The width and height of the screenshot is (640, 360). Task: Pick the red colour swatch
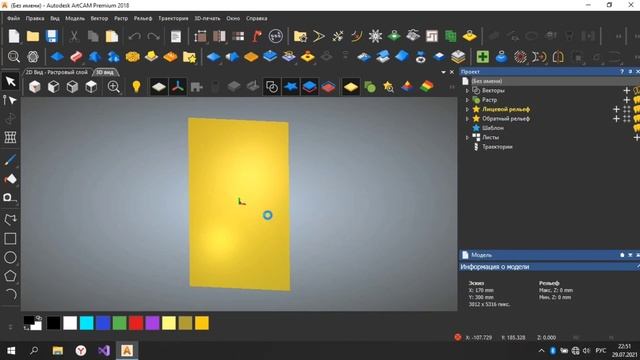[x=136, y=323]
